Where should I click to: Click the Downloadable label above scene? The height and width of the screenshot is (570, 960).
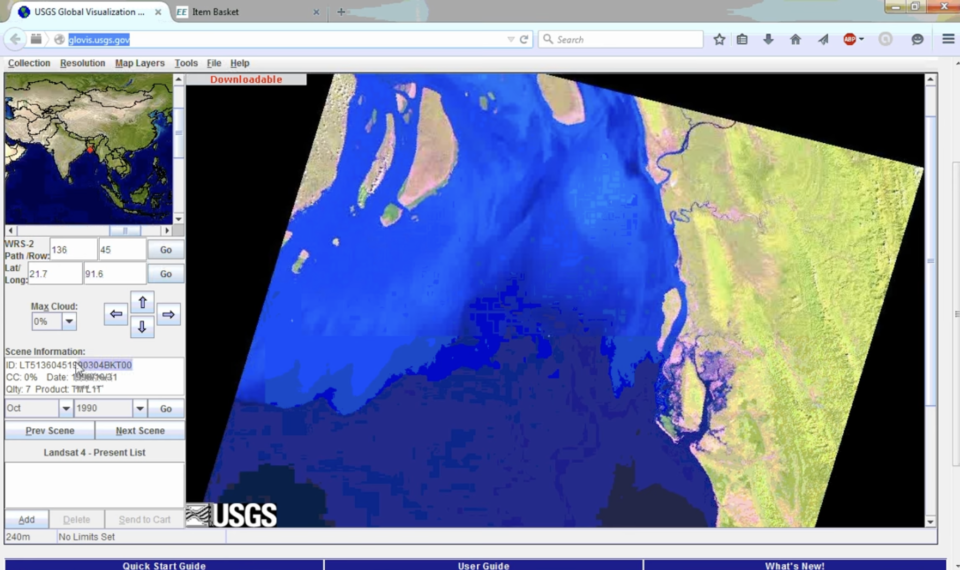[246, 80]
